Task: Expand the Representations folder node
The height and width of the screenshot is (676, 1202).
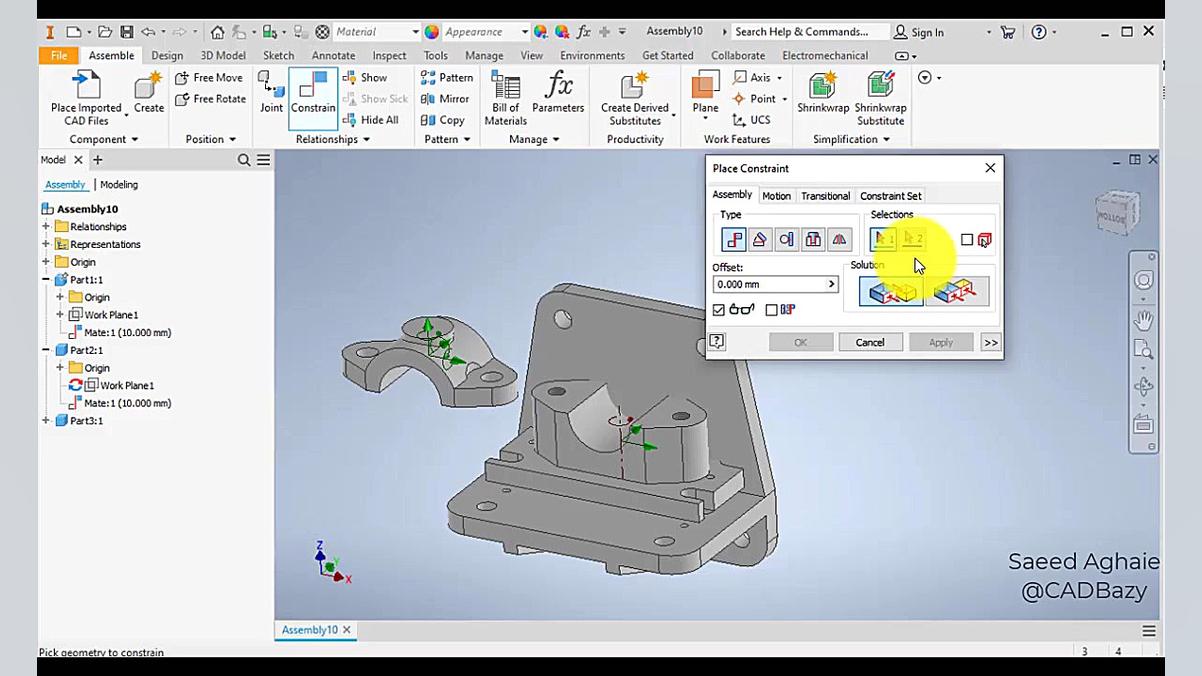Action: point(46,244)
